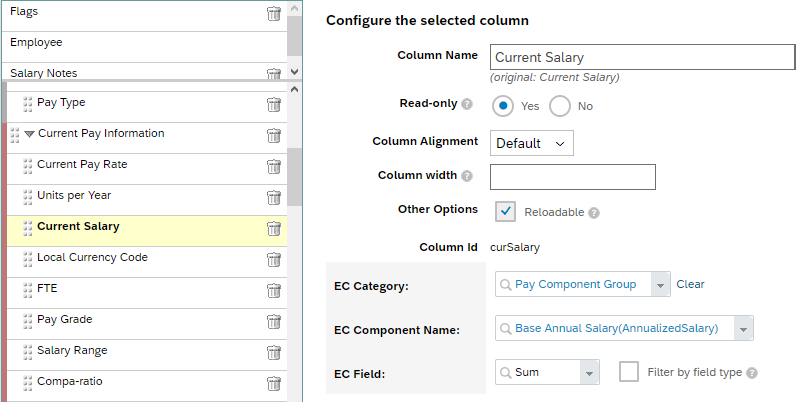
Task: Click the drag handle of Local Currency Code
Action: pos(28,259)
